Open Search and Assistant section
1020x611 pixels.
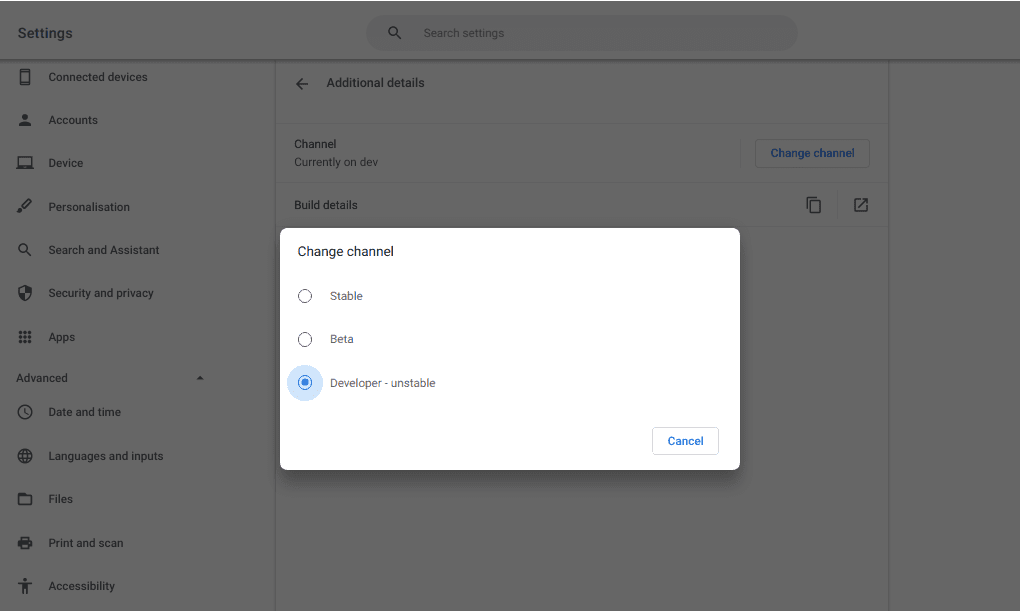103,250
